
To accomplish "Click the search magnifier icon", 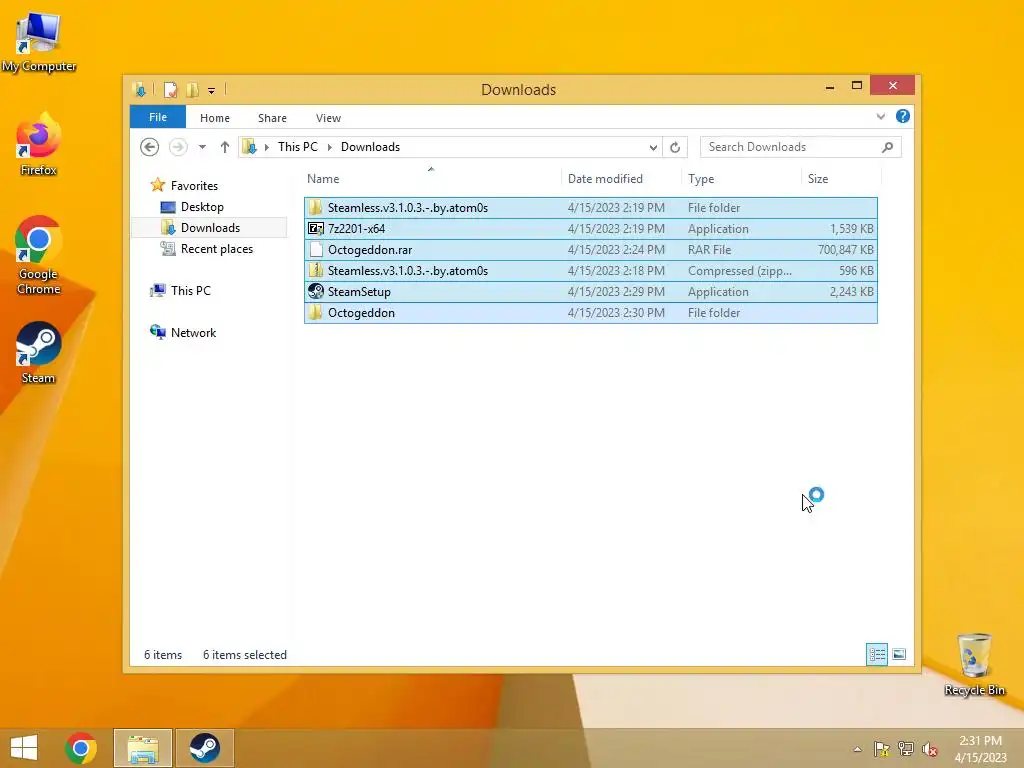I will 888,147.
